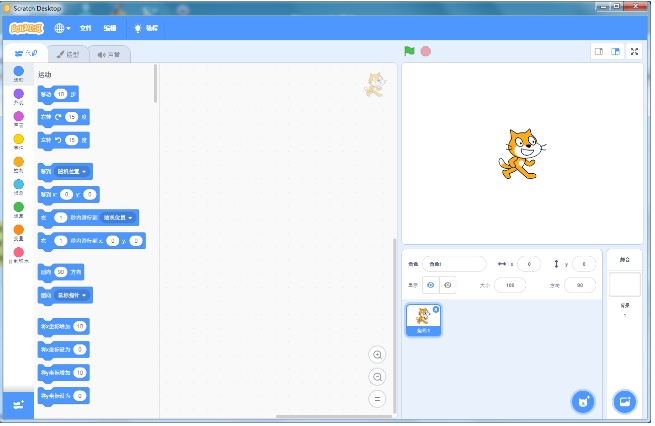This screenshot has height=426, width=655.
Task: Zoom in the code workspace
Action: [377, 355]
